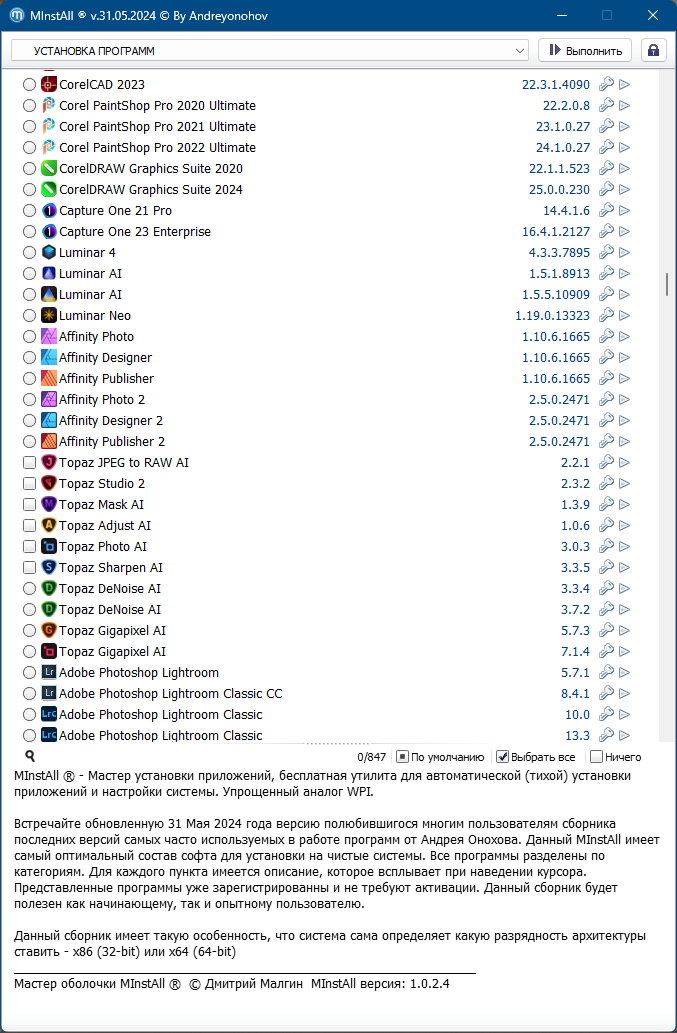Select the Topaz Gigapixel AI 5.7.3 radio button
This screenshot has height=1033, width=677.
pos(29,630)
